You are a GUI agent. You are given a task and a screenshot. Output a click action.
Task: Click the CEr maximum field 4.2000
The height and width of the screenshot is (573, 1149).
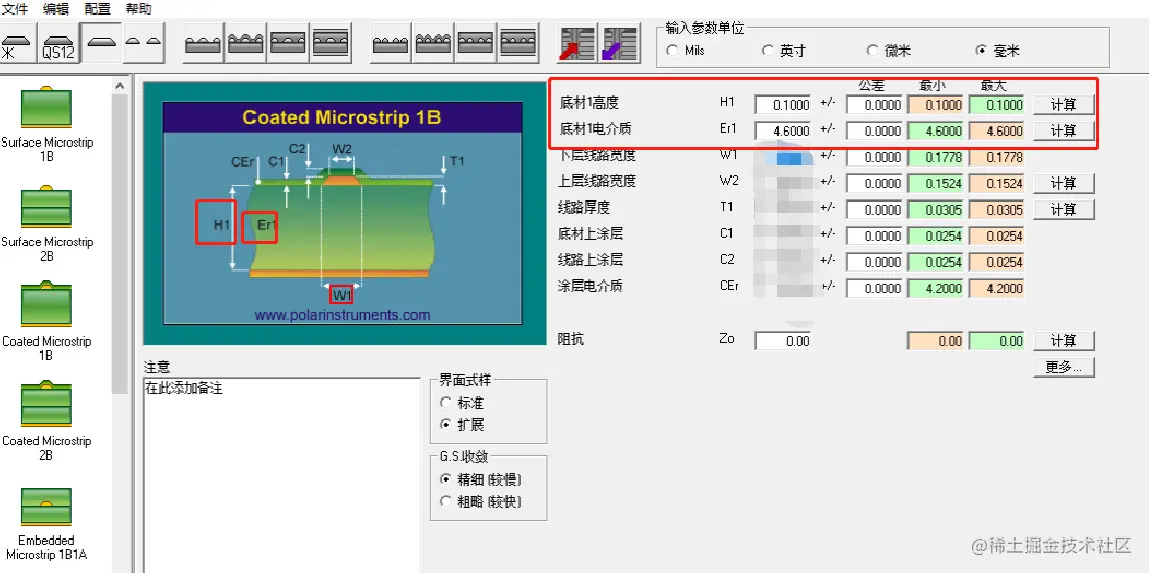997,289
